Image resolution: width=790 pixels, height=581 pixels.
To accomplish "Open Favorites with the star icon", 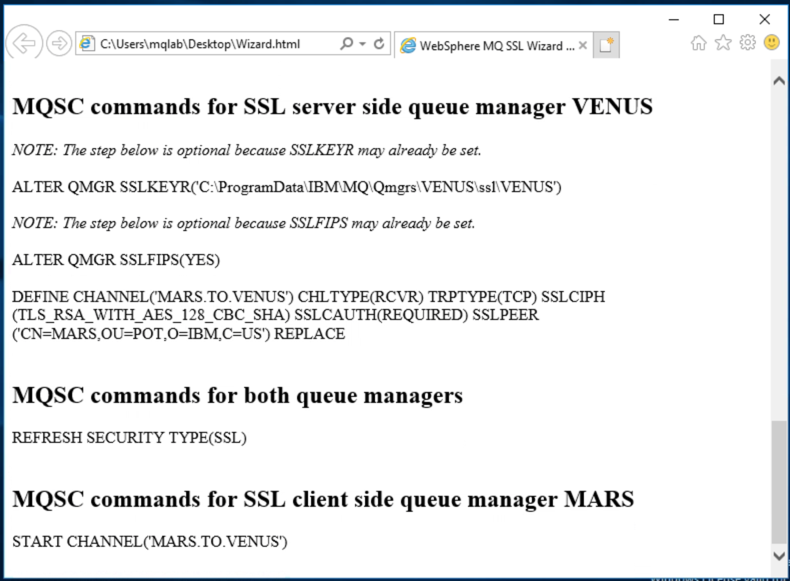I will point(723,43).
